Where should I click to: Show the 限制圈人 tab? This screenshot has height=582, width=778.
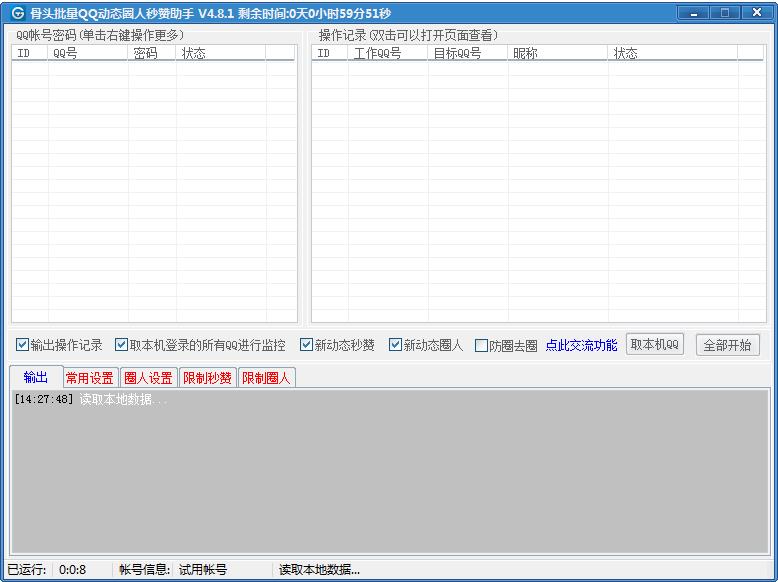pos(266,378)
